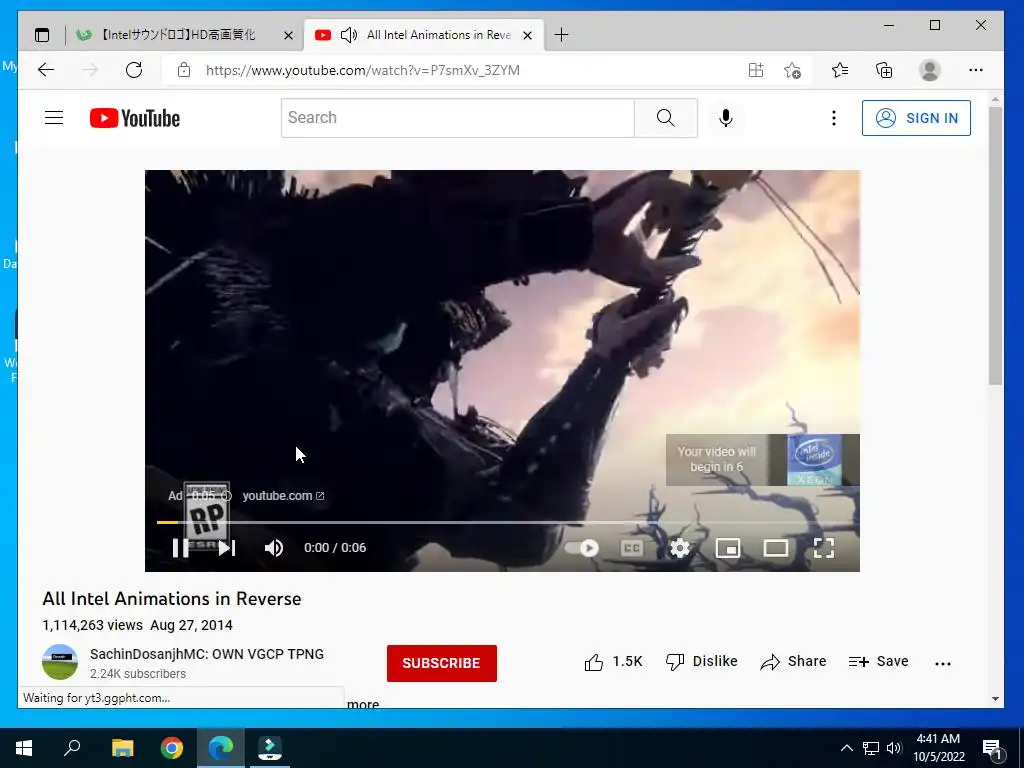Click the video progress bar
The height and width of the screenshot is (768, 1024).
click(x=502, y=522)
